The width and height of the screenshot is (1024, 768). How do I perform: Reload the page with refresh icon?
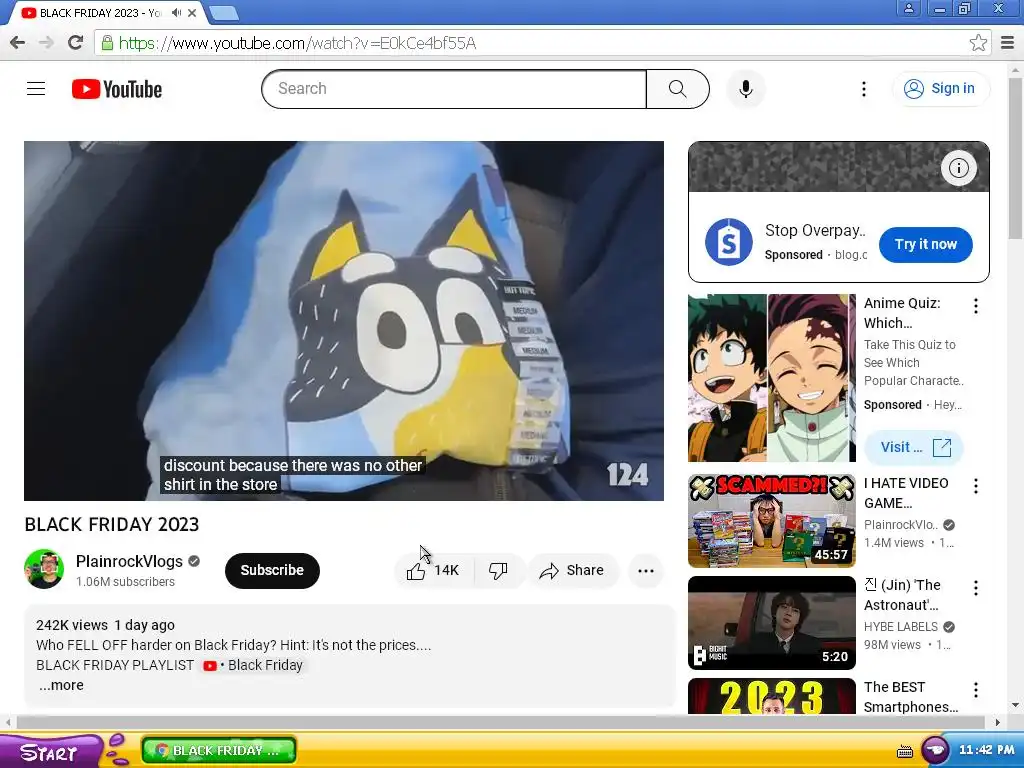pos(75,43)
